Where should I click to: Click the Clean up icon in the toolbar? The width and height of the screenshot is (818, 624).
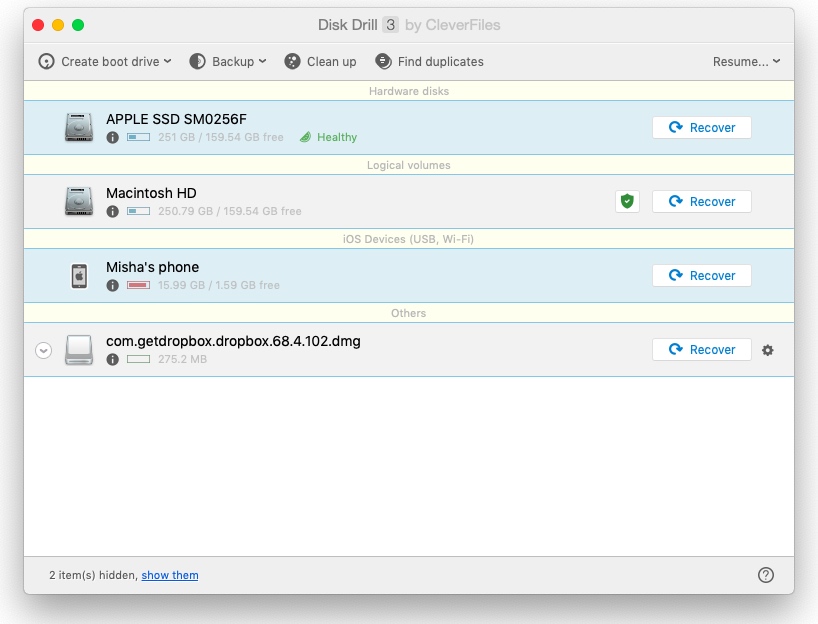pyautogui.click(x=292, y=62)
